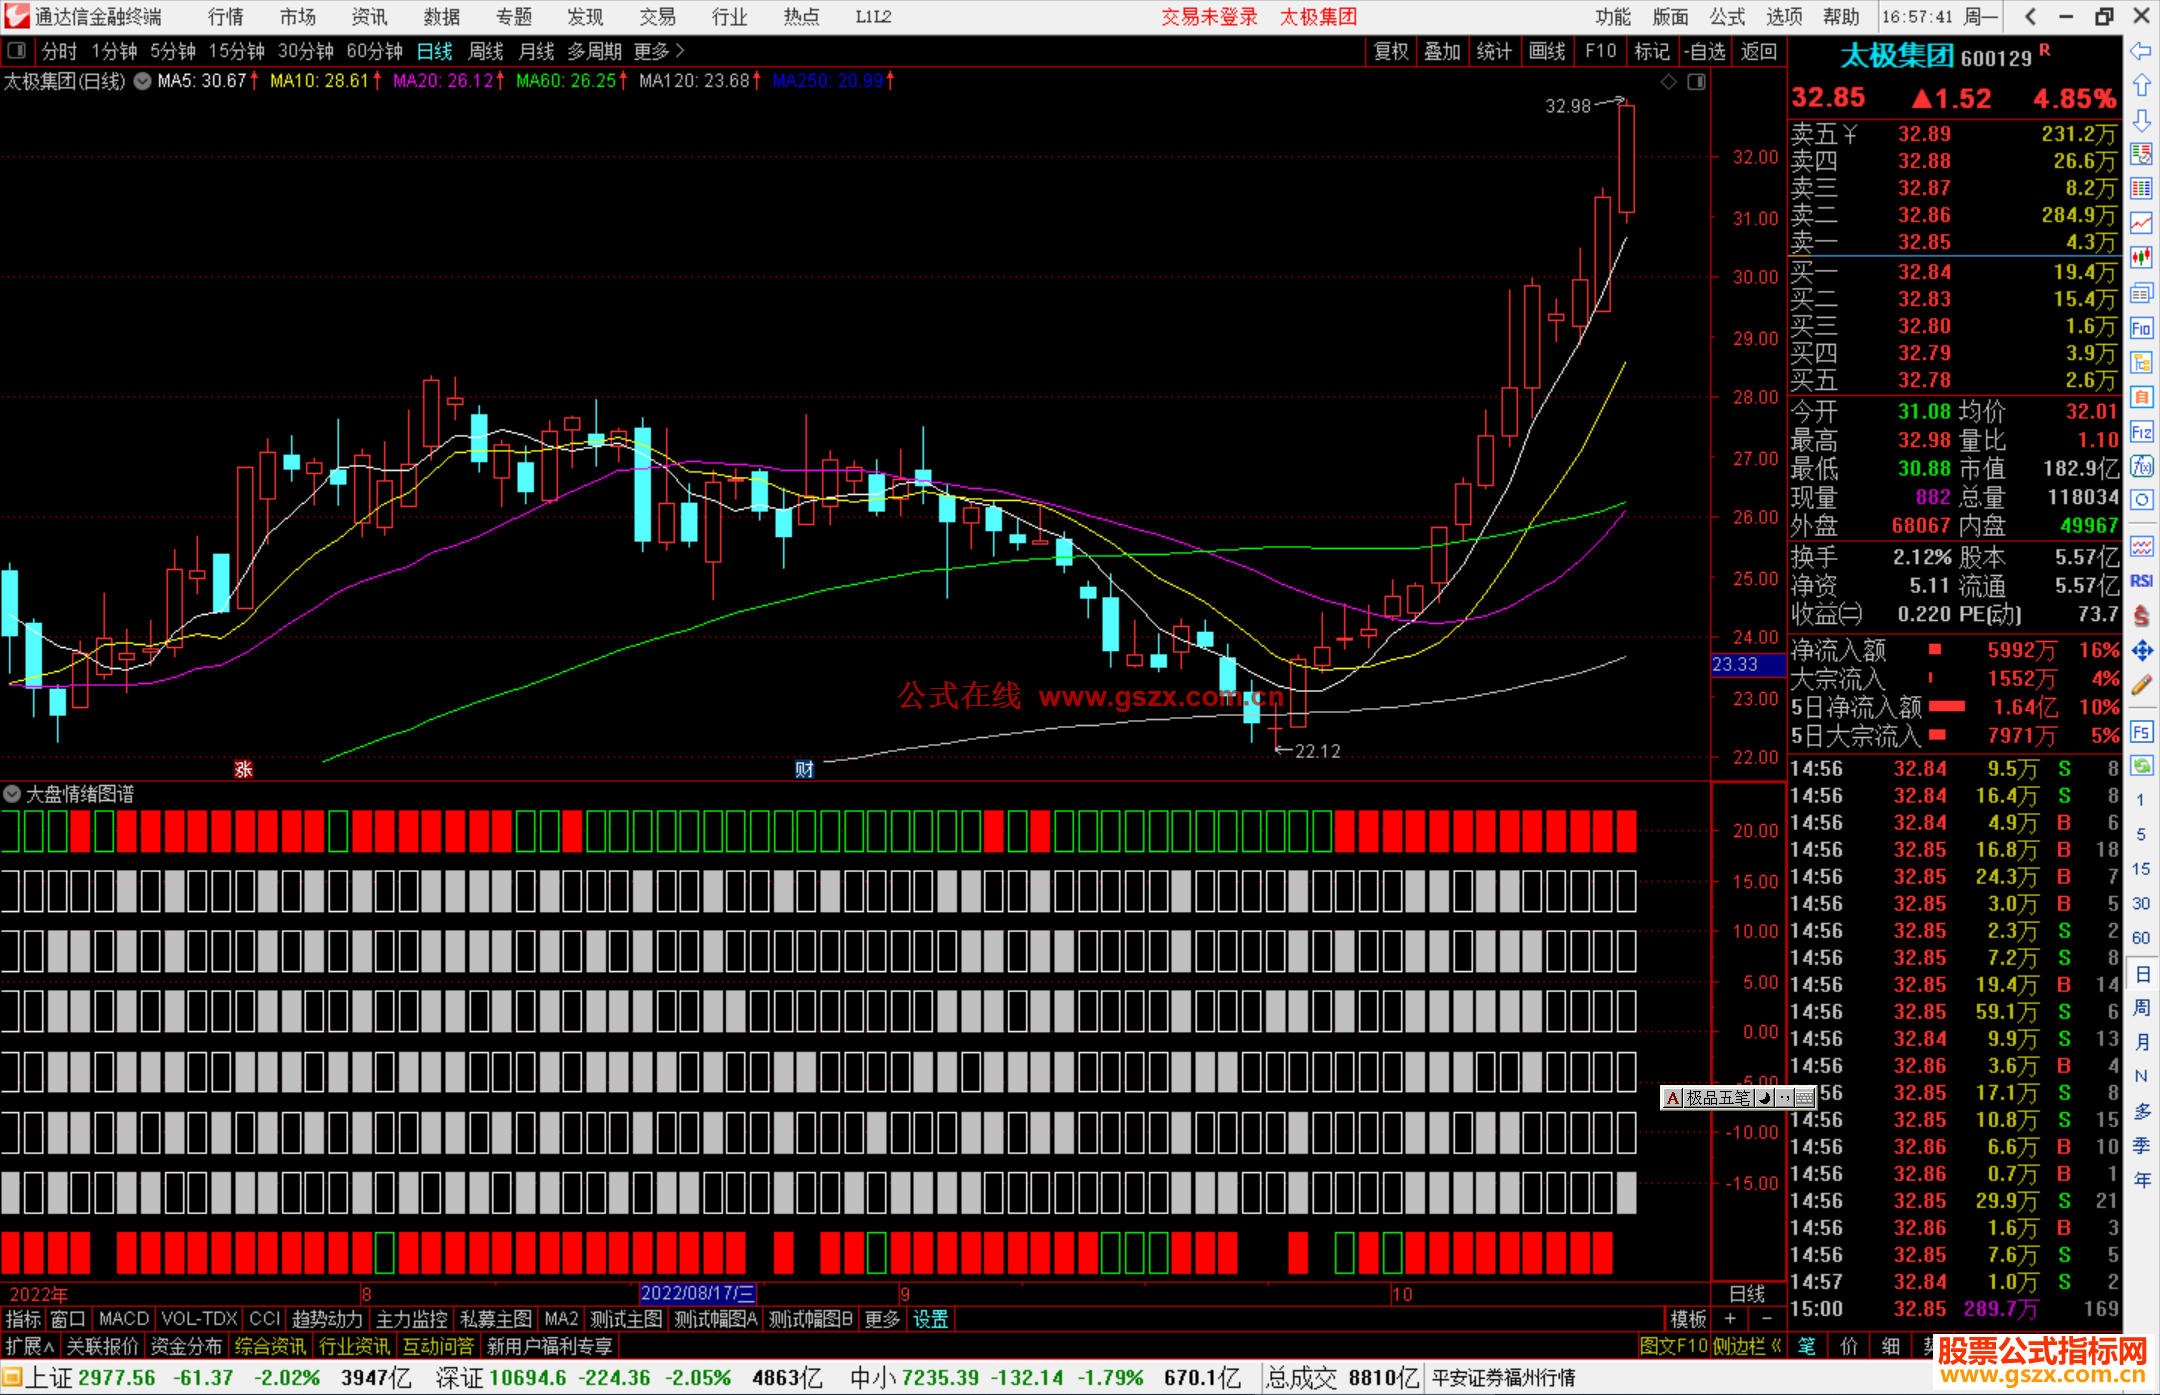Open the orange document sidebar icon
The width and height of the screenshot is (2160, 1395).
coord(2141,397)
